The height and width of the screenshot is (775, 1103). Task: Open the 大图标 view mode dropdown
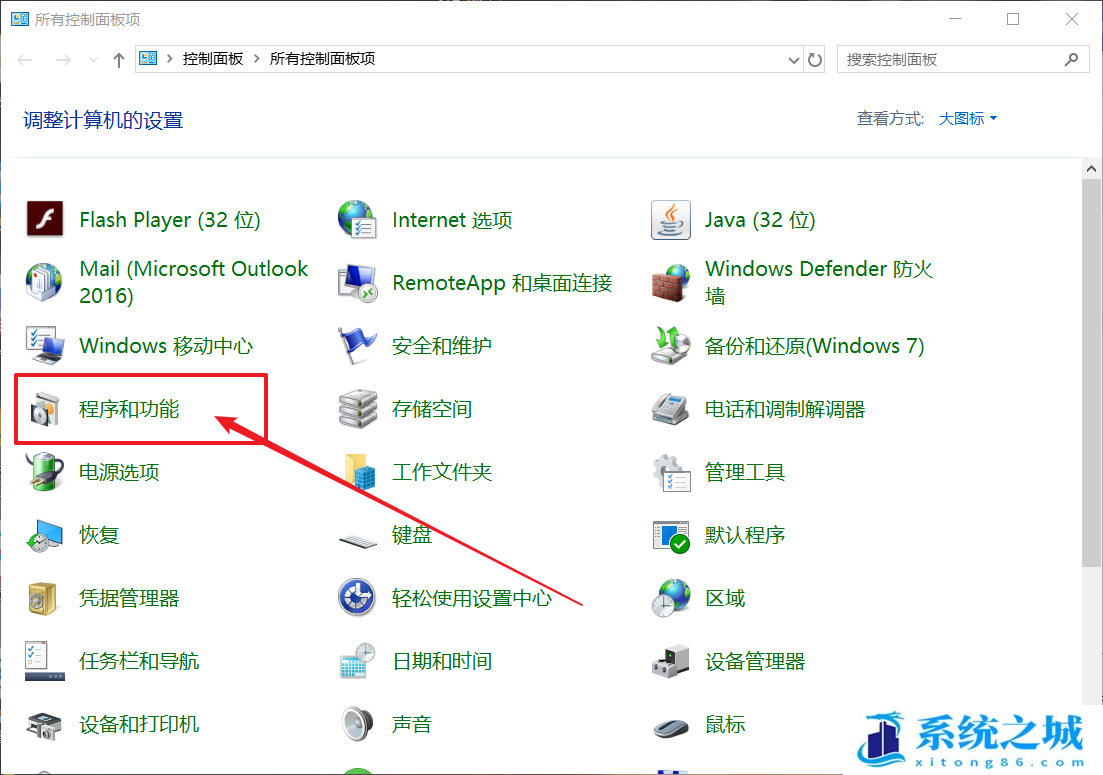tap(968, 118)
